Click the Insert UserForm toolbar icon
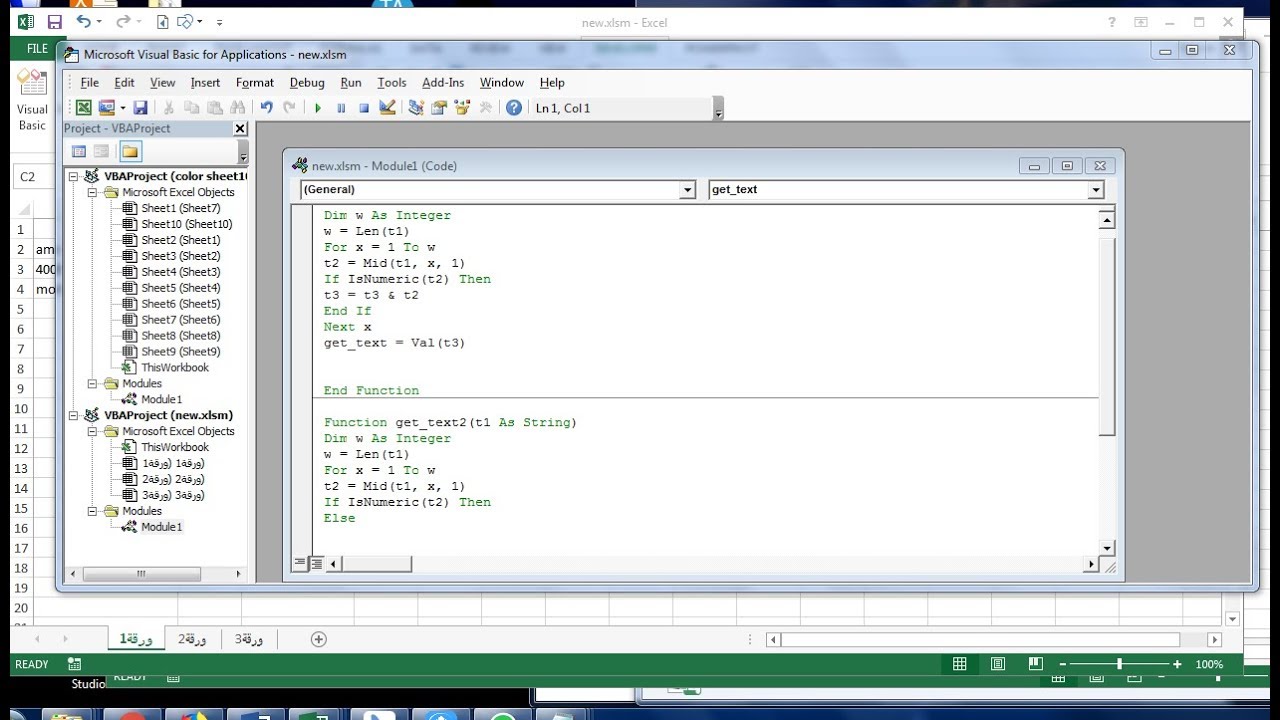Image resolution: width=1280 pixels, height=720 pixels. click(x=107, y=108)
